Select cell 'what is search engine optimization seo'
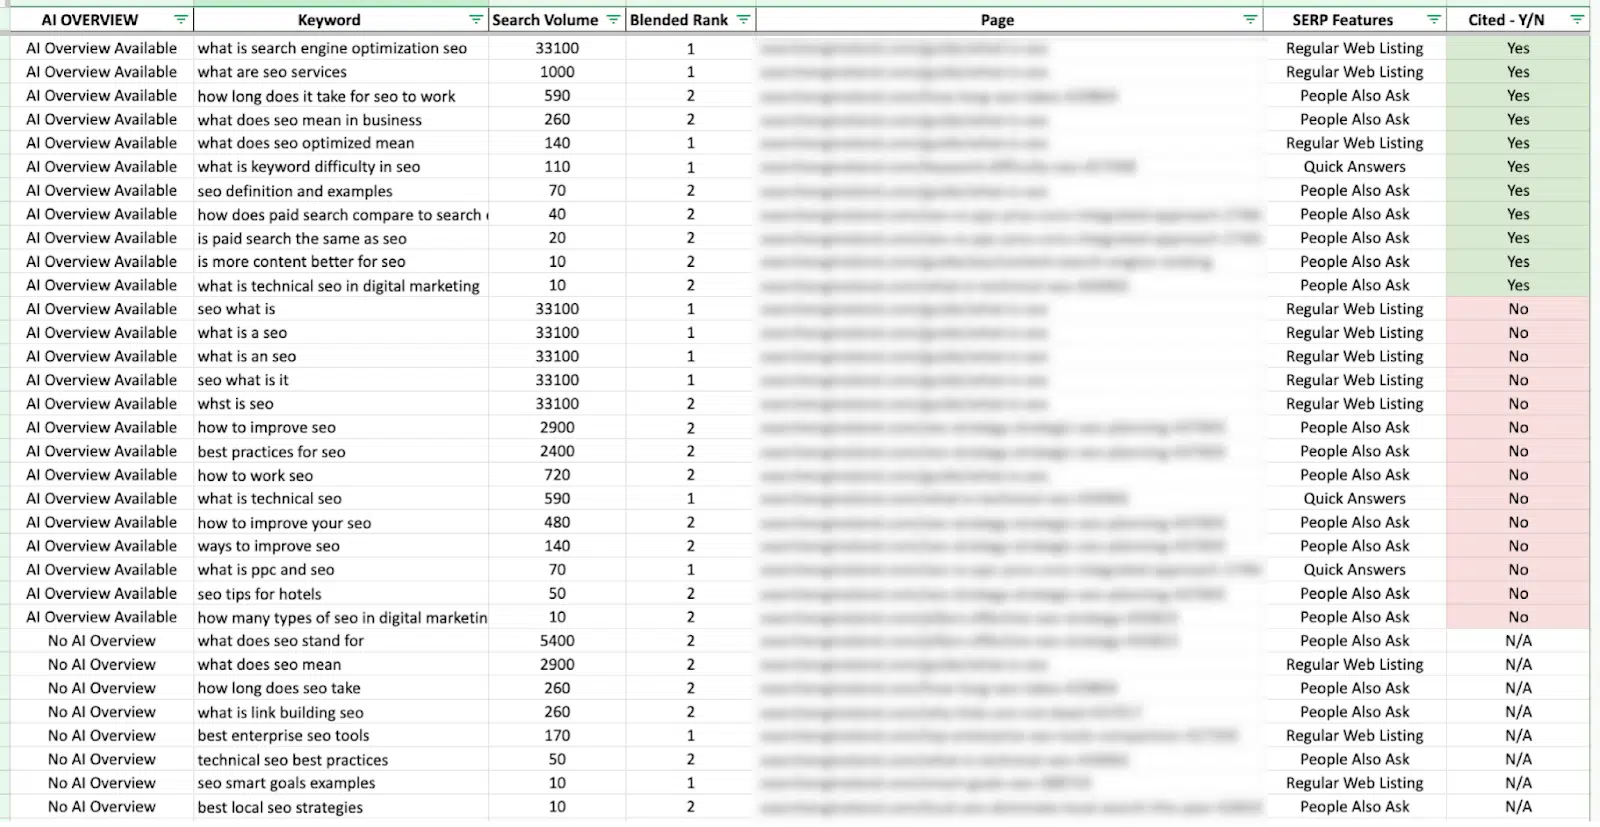Image resolution: width=1600 pixels, height=827 pixels. tap(341, 48)
